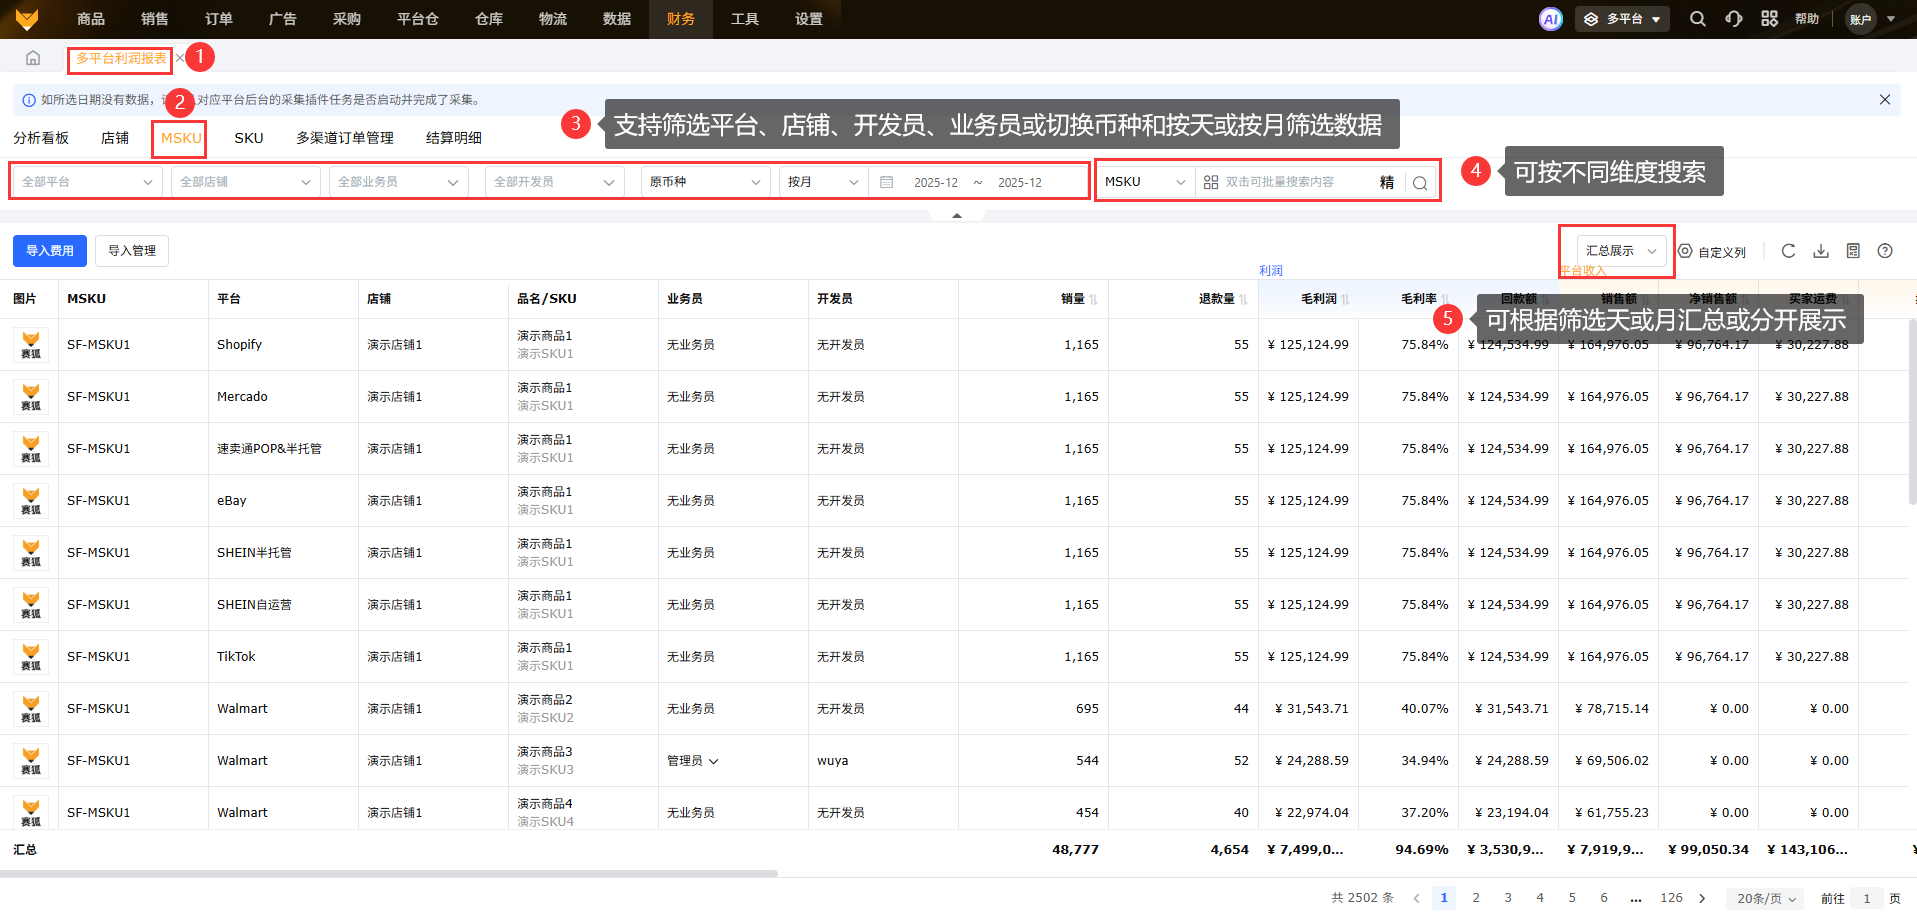Switch to the SKU tab
This screenshot has width=1917, height=917.
coord(249,138)
